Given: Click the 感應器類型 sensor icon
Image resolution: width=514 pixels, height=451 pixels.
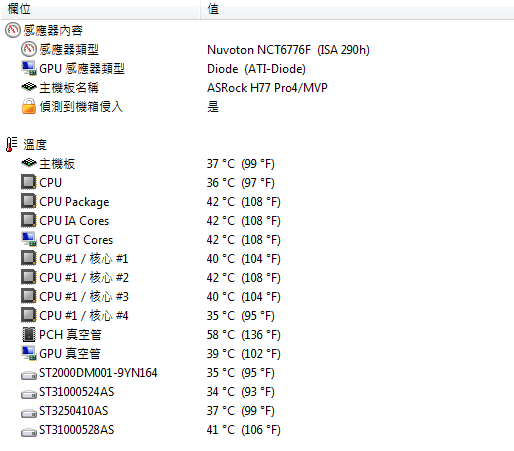Looking at the screenshot, I should [x=29, y=49].
